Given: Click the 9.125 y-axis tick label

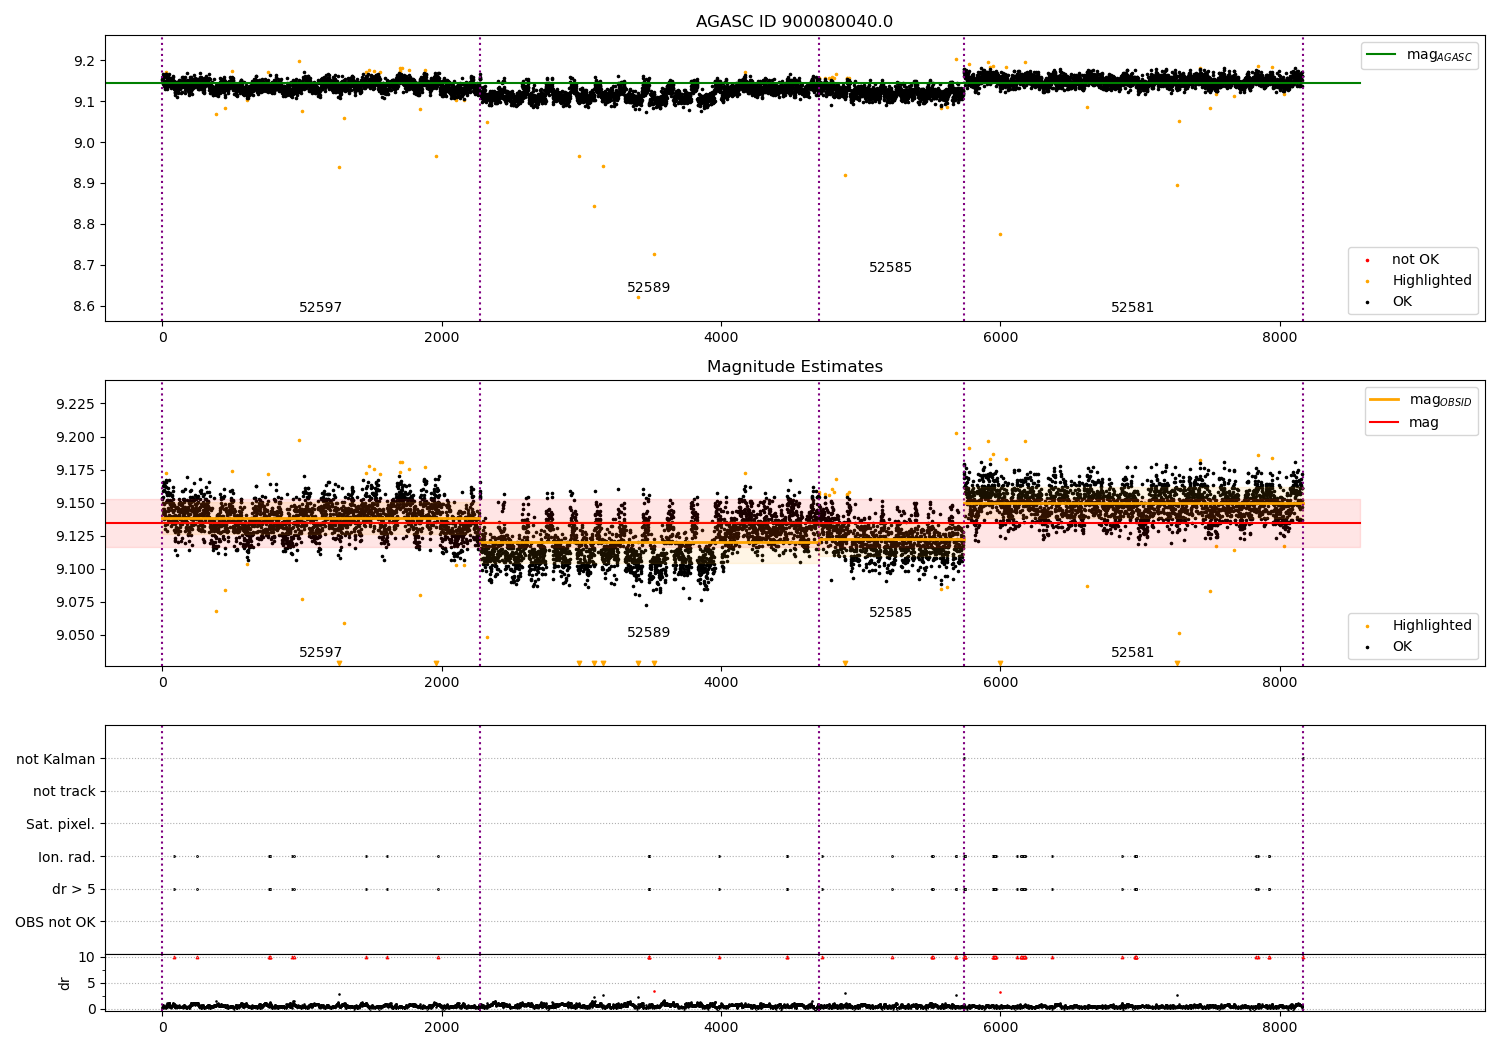Looking at the screenshot, I should [75, 536].
